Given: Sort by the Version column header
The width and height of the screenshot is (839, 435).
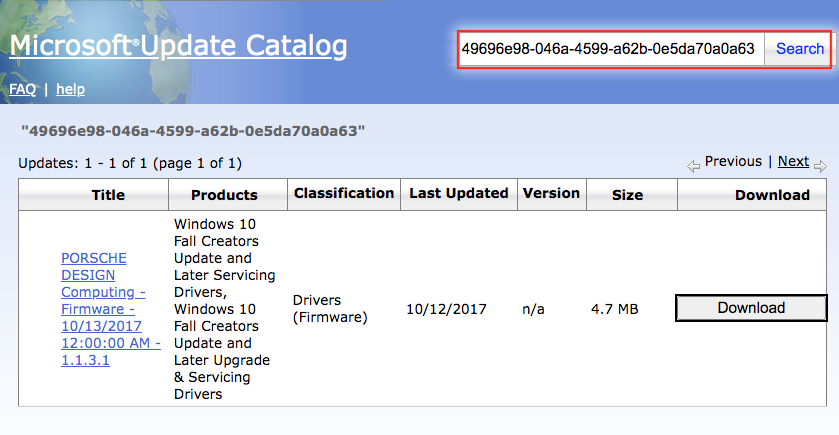Looking at the screenshot, I should 551,193.
